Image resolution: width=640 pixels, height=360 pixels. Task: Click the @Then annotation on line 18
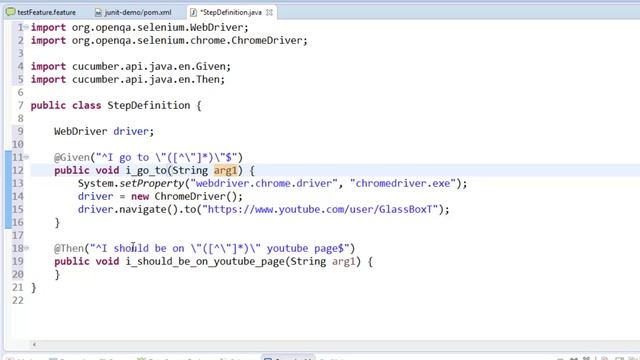point(69,248)
